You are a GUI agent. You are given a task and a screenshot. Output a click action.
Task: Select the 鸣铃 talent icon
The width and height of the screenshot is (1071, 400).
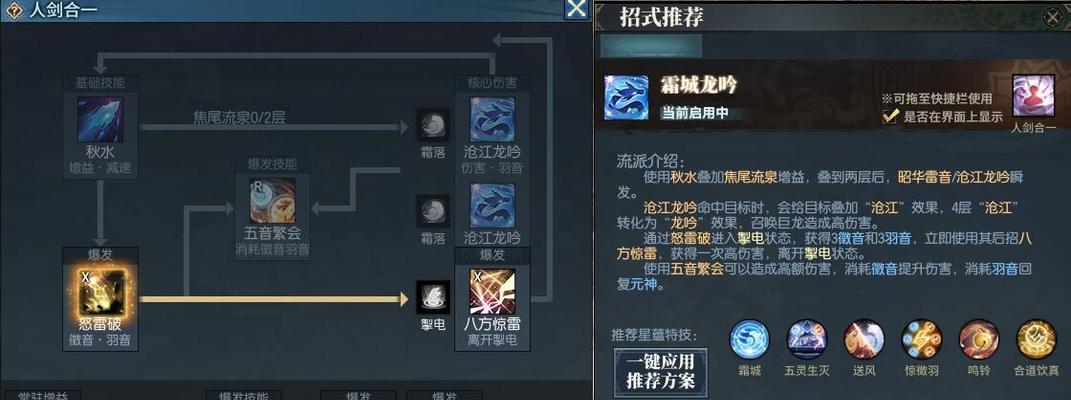979,340
